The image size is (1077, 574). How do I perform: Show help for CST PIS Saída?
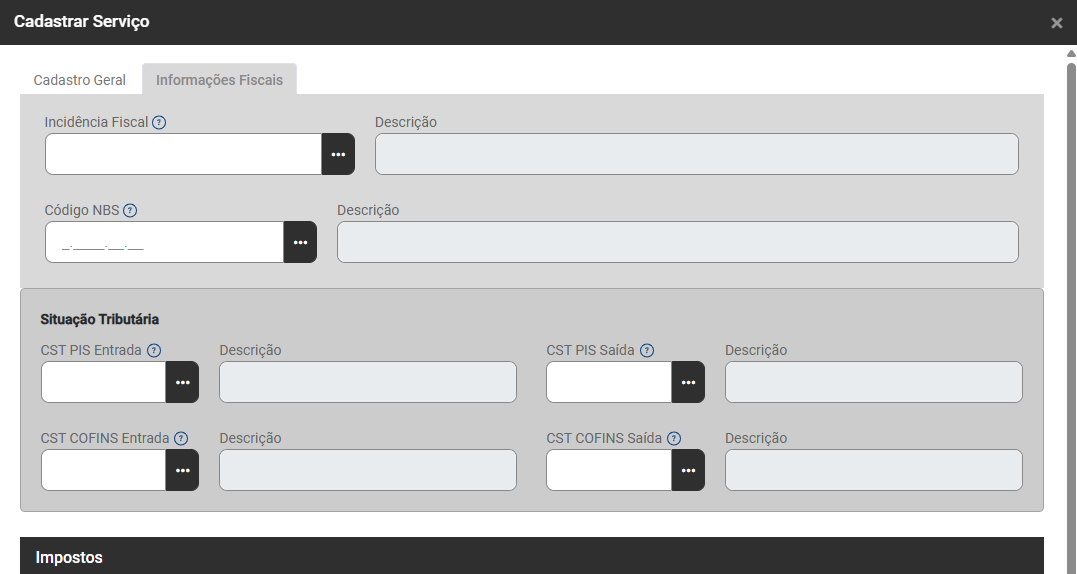647,350
